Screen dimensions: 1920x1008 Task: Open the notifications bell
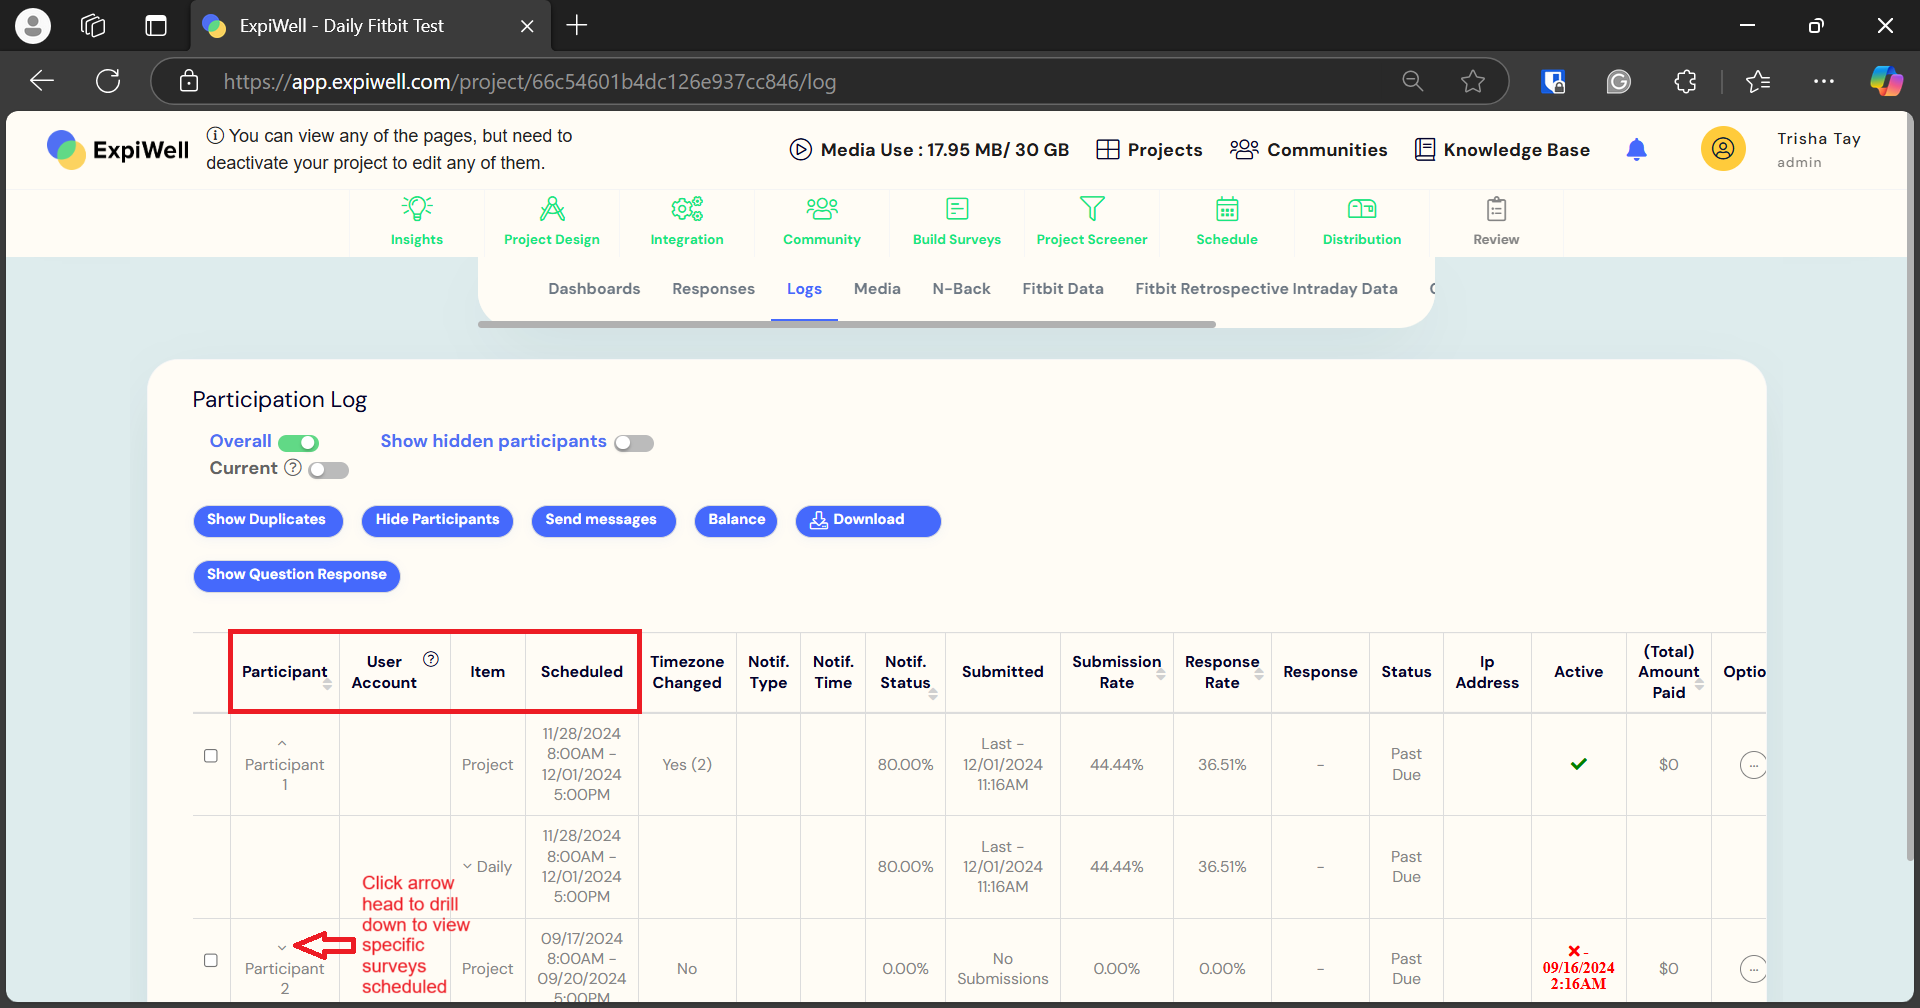(x=1637, y=149)
